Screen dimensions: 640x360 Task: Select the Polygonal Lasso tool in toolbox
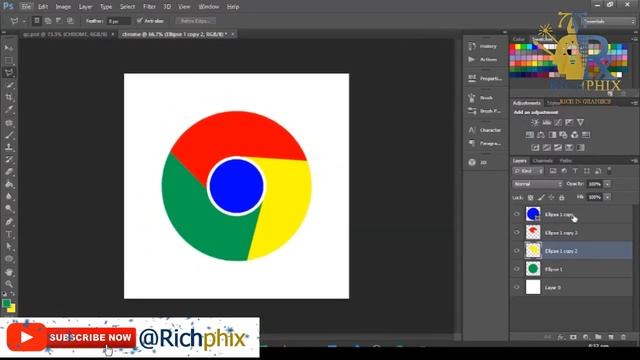(9, 73)
